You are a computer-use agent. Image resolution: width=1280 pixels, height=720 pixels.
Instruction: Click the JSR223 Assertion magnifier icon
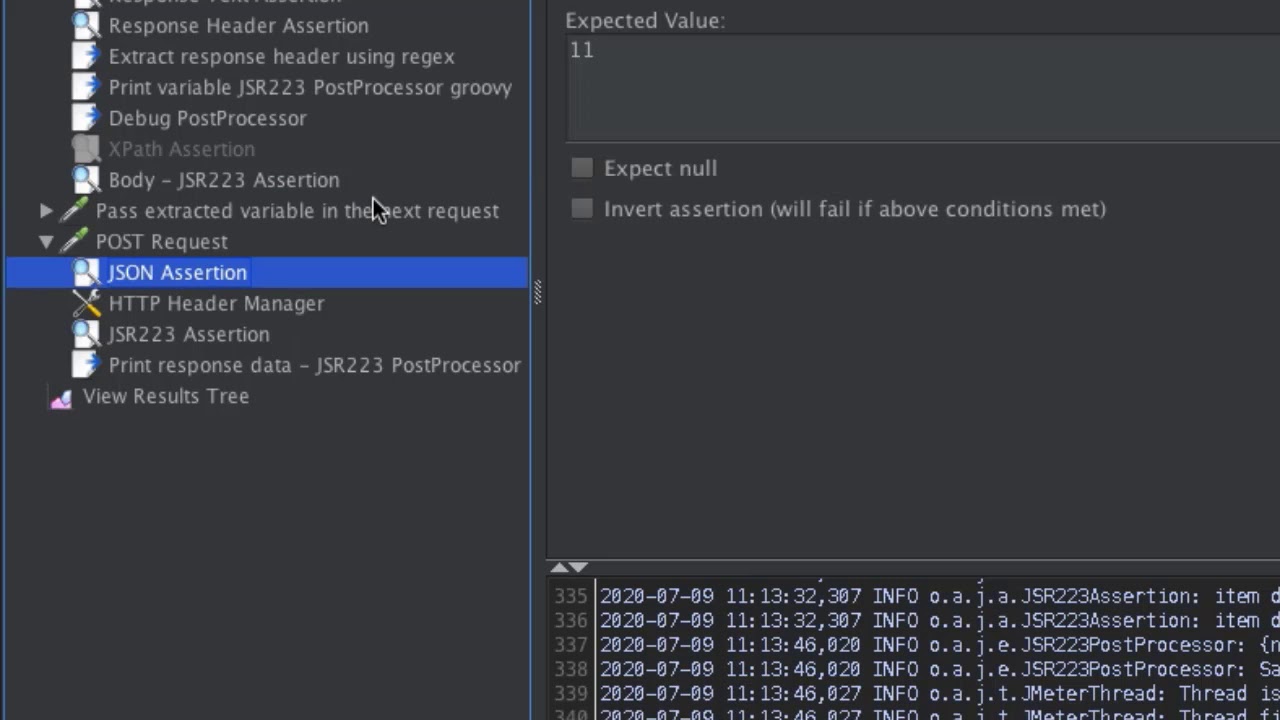pyautogui.click(x=86, y=335)
